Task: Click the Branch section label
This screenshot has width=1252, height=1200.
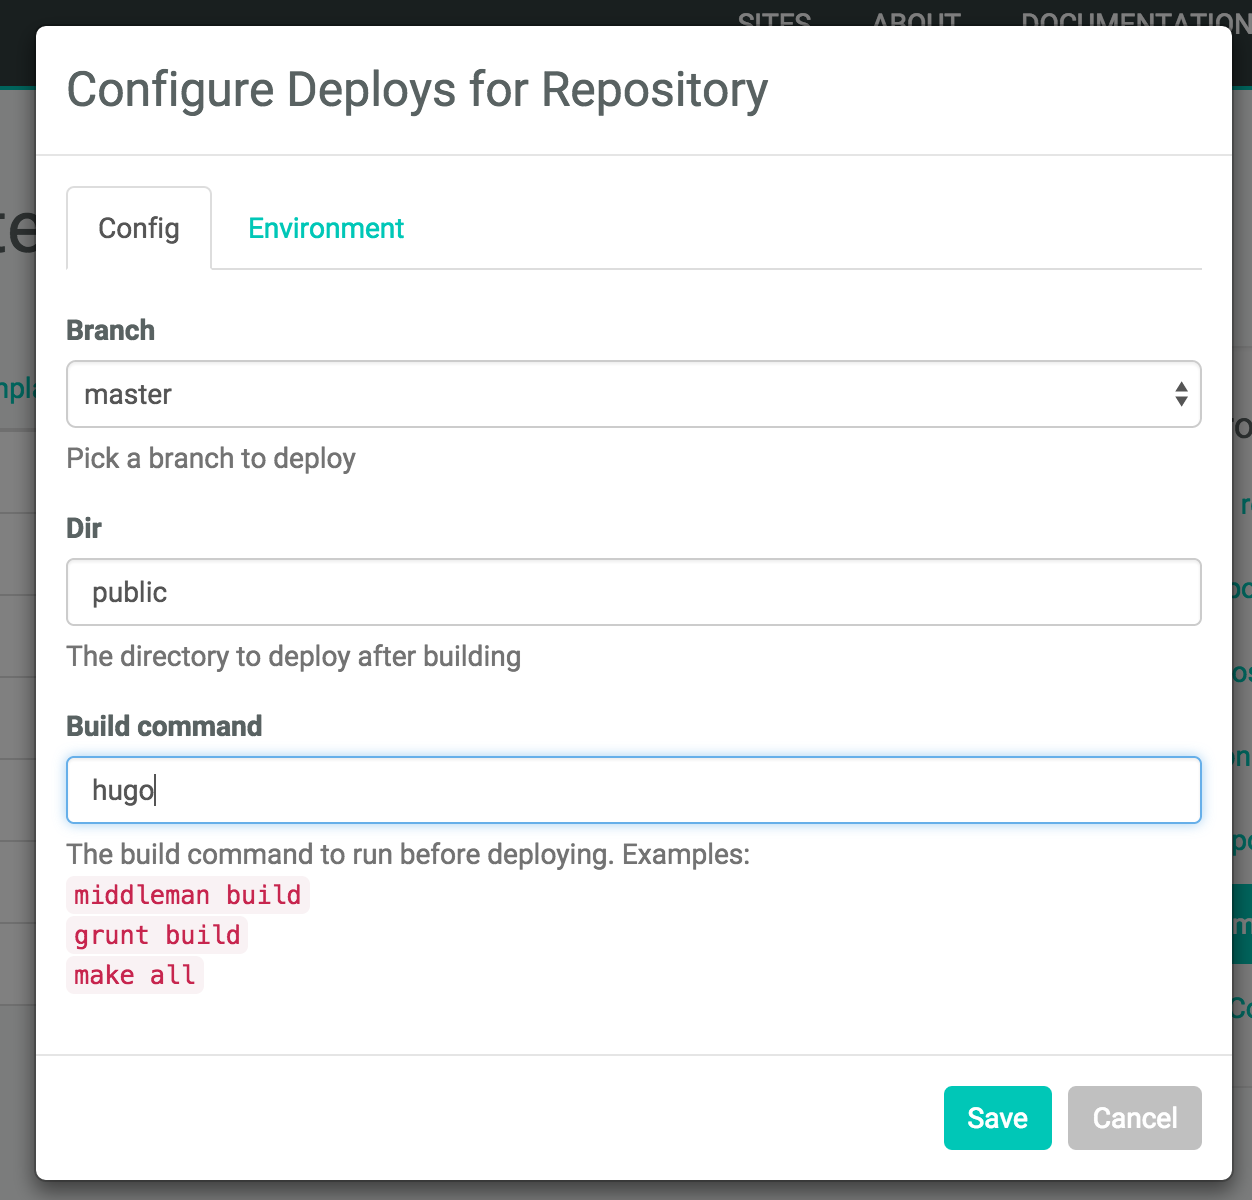Action: tap(110, 330)
